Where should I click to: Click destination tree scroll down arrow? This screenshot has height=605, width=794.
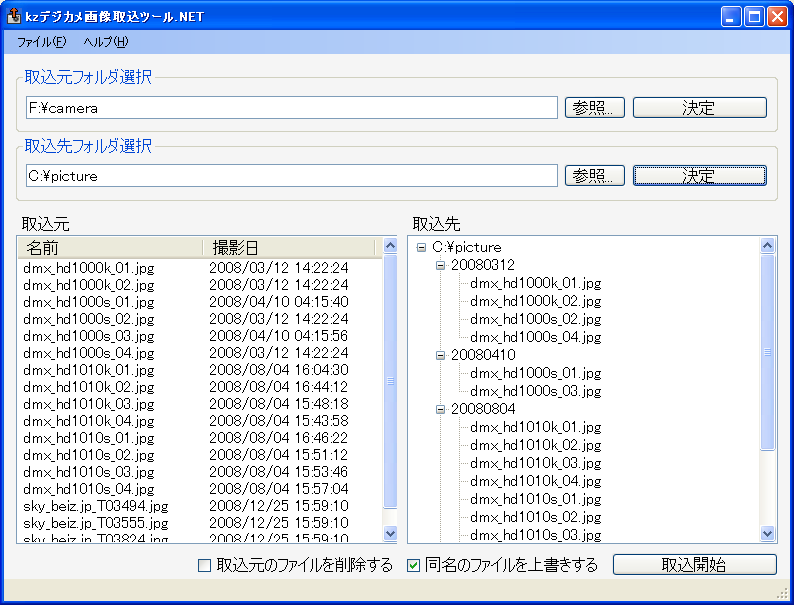pos(768,533)
